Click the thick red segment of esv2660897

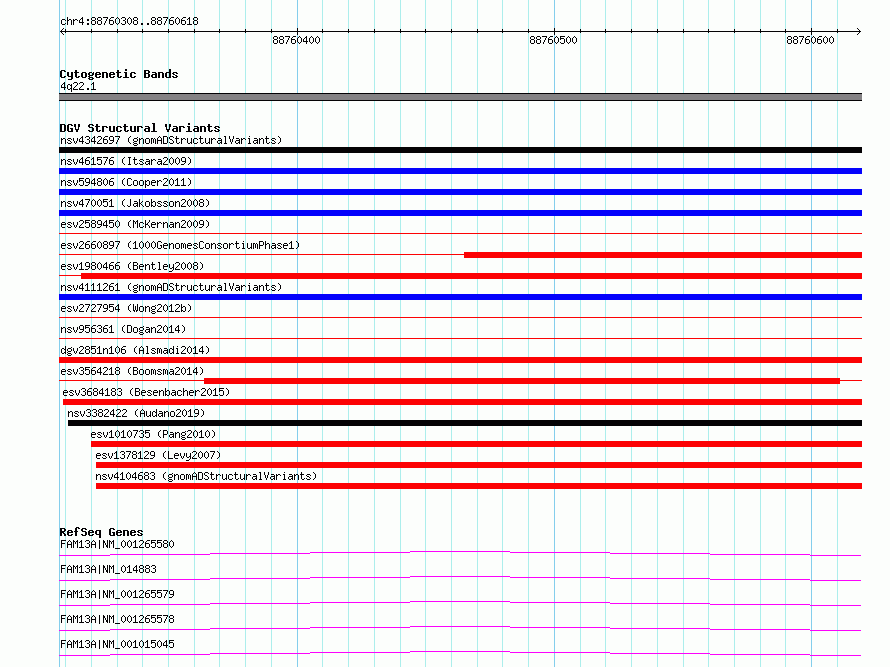(663, 255)
